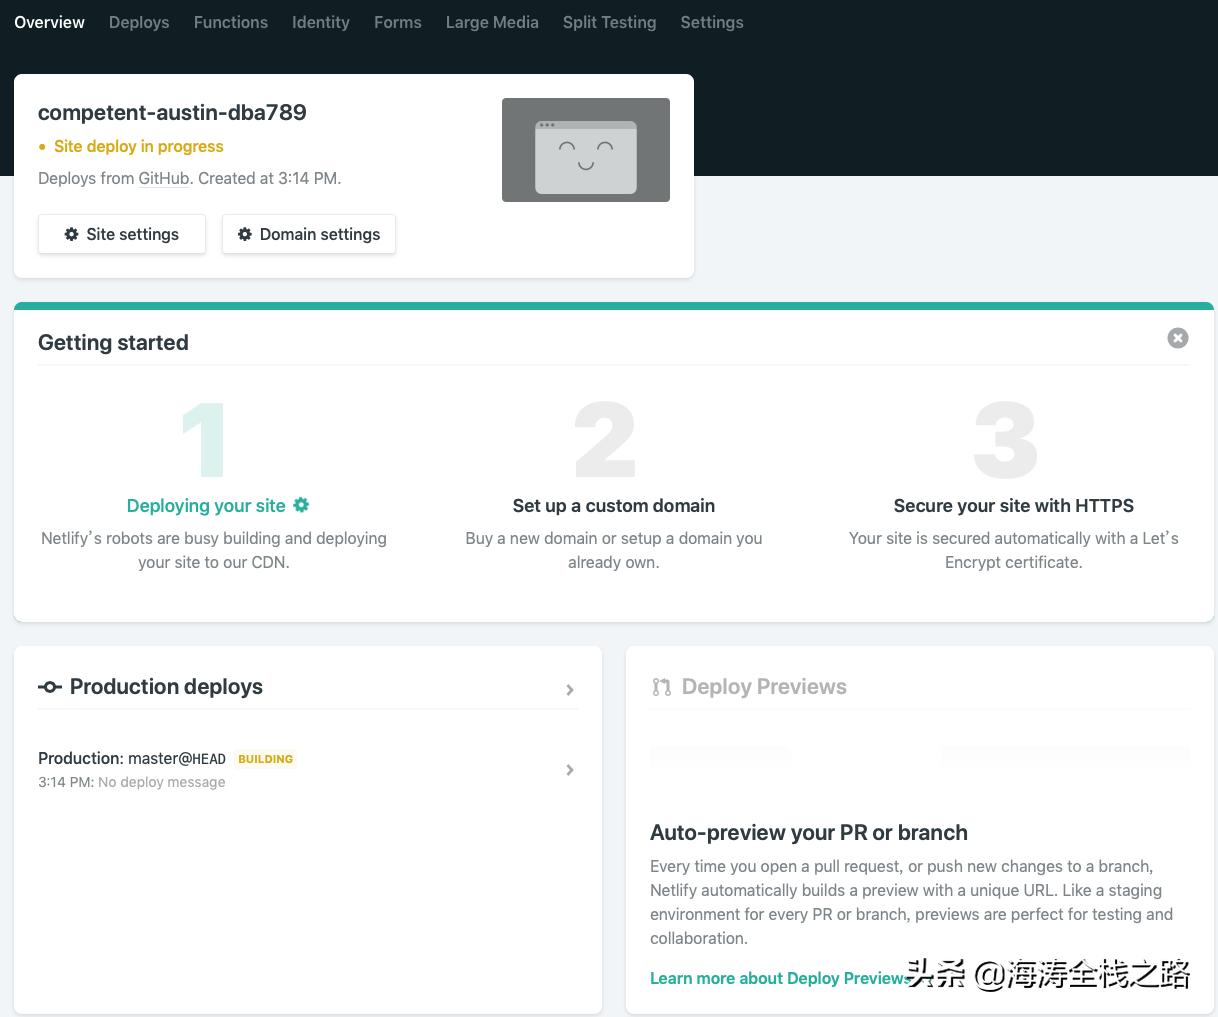The width and height of the screenshot is (1218, 1017).
Task: Dismiss the Getting started card
Action: (x=1177, y=338)
